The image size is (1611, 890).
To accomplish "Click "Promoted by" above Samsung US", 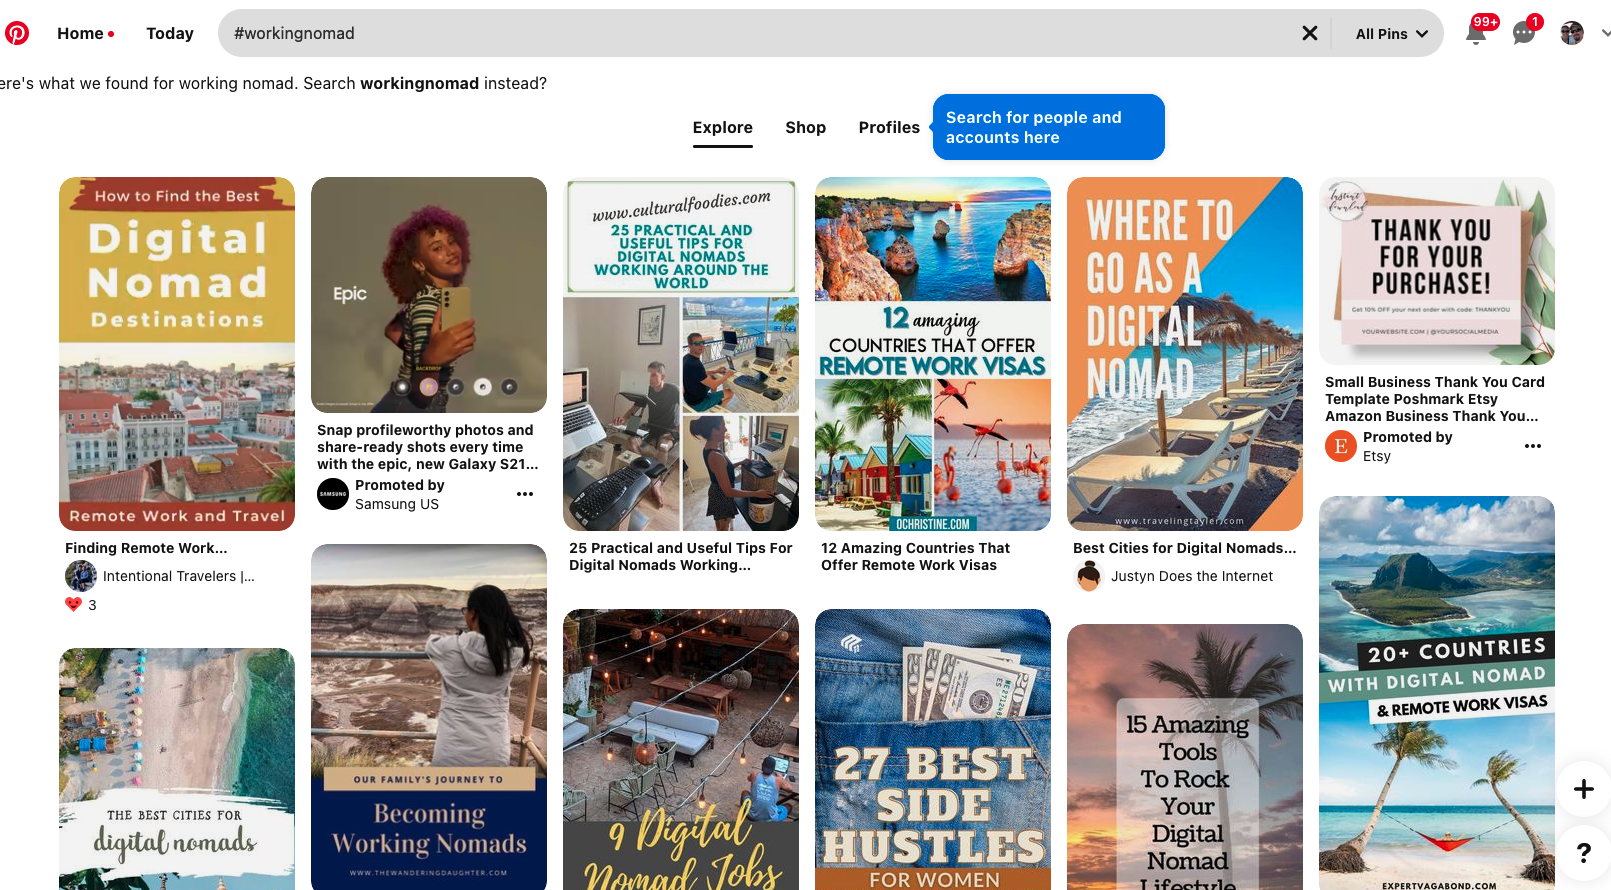I will click(x=399, y=485).
